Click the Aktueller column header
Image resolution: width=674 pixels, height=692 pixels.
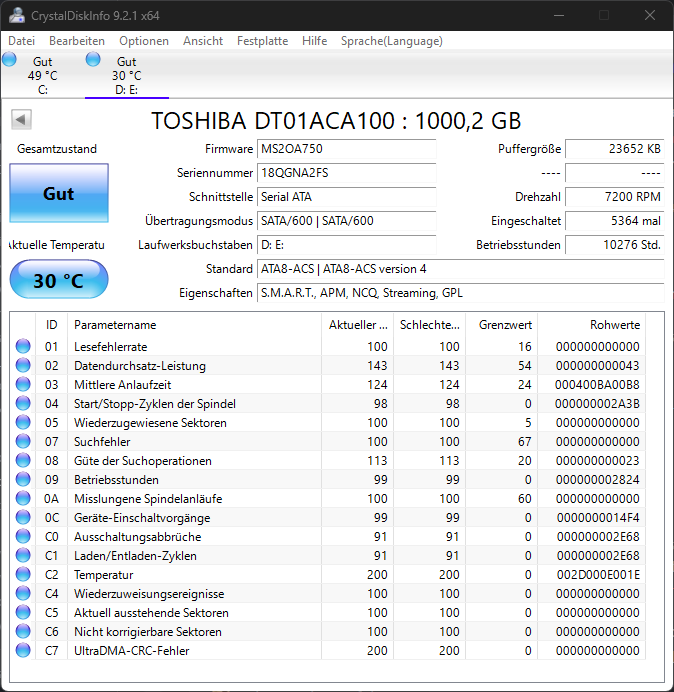tap(358, 325)
